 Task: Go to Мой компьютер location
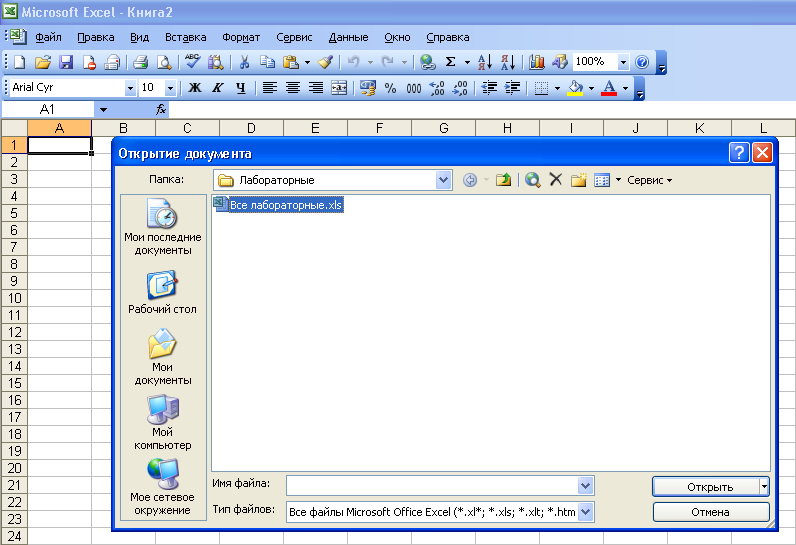pyautogui.click(x=162, y=423)
